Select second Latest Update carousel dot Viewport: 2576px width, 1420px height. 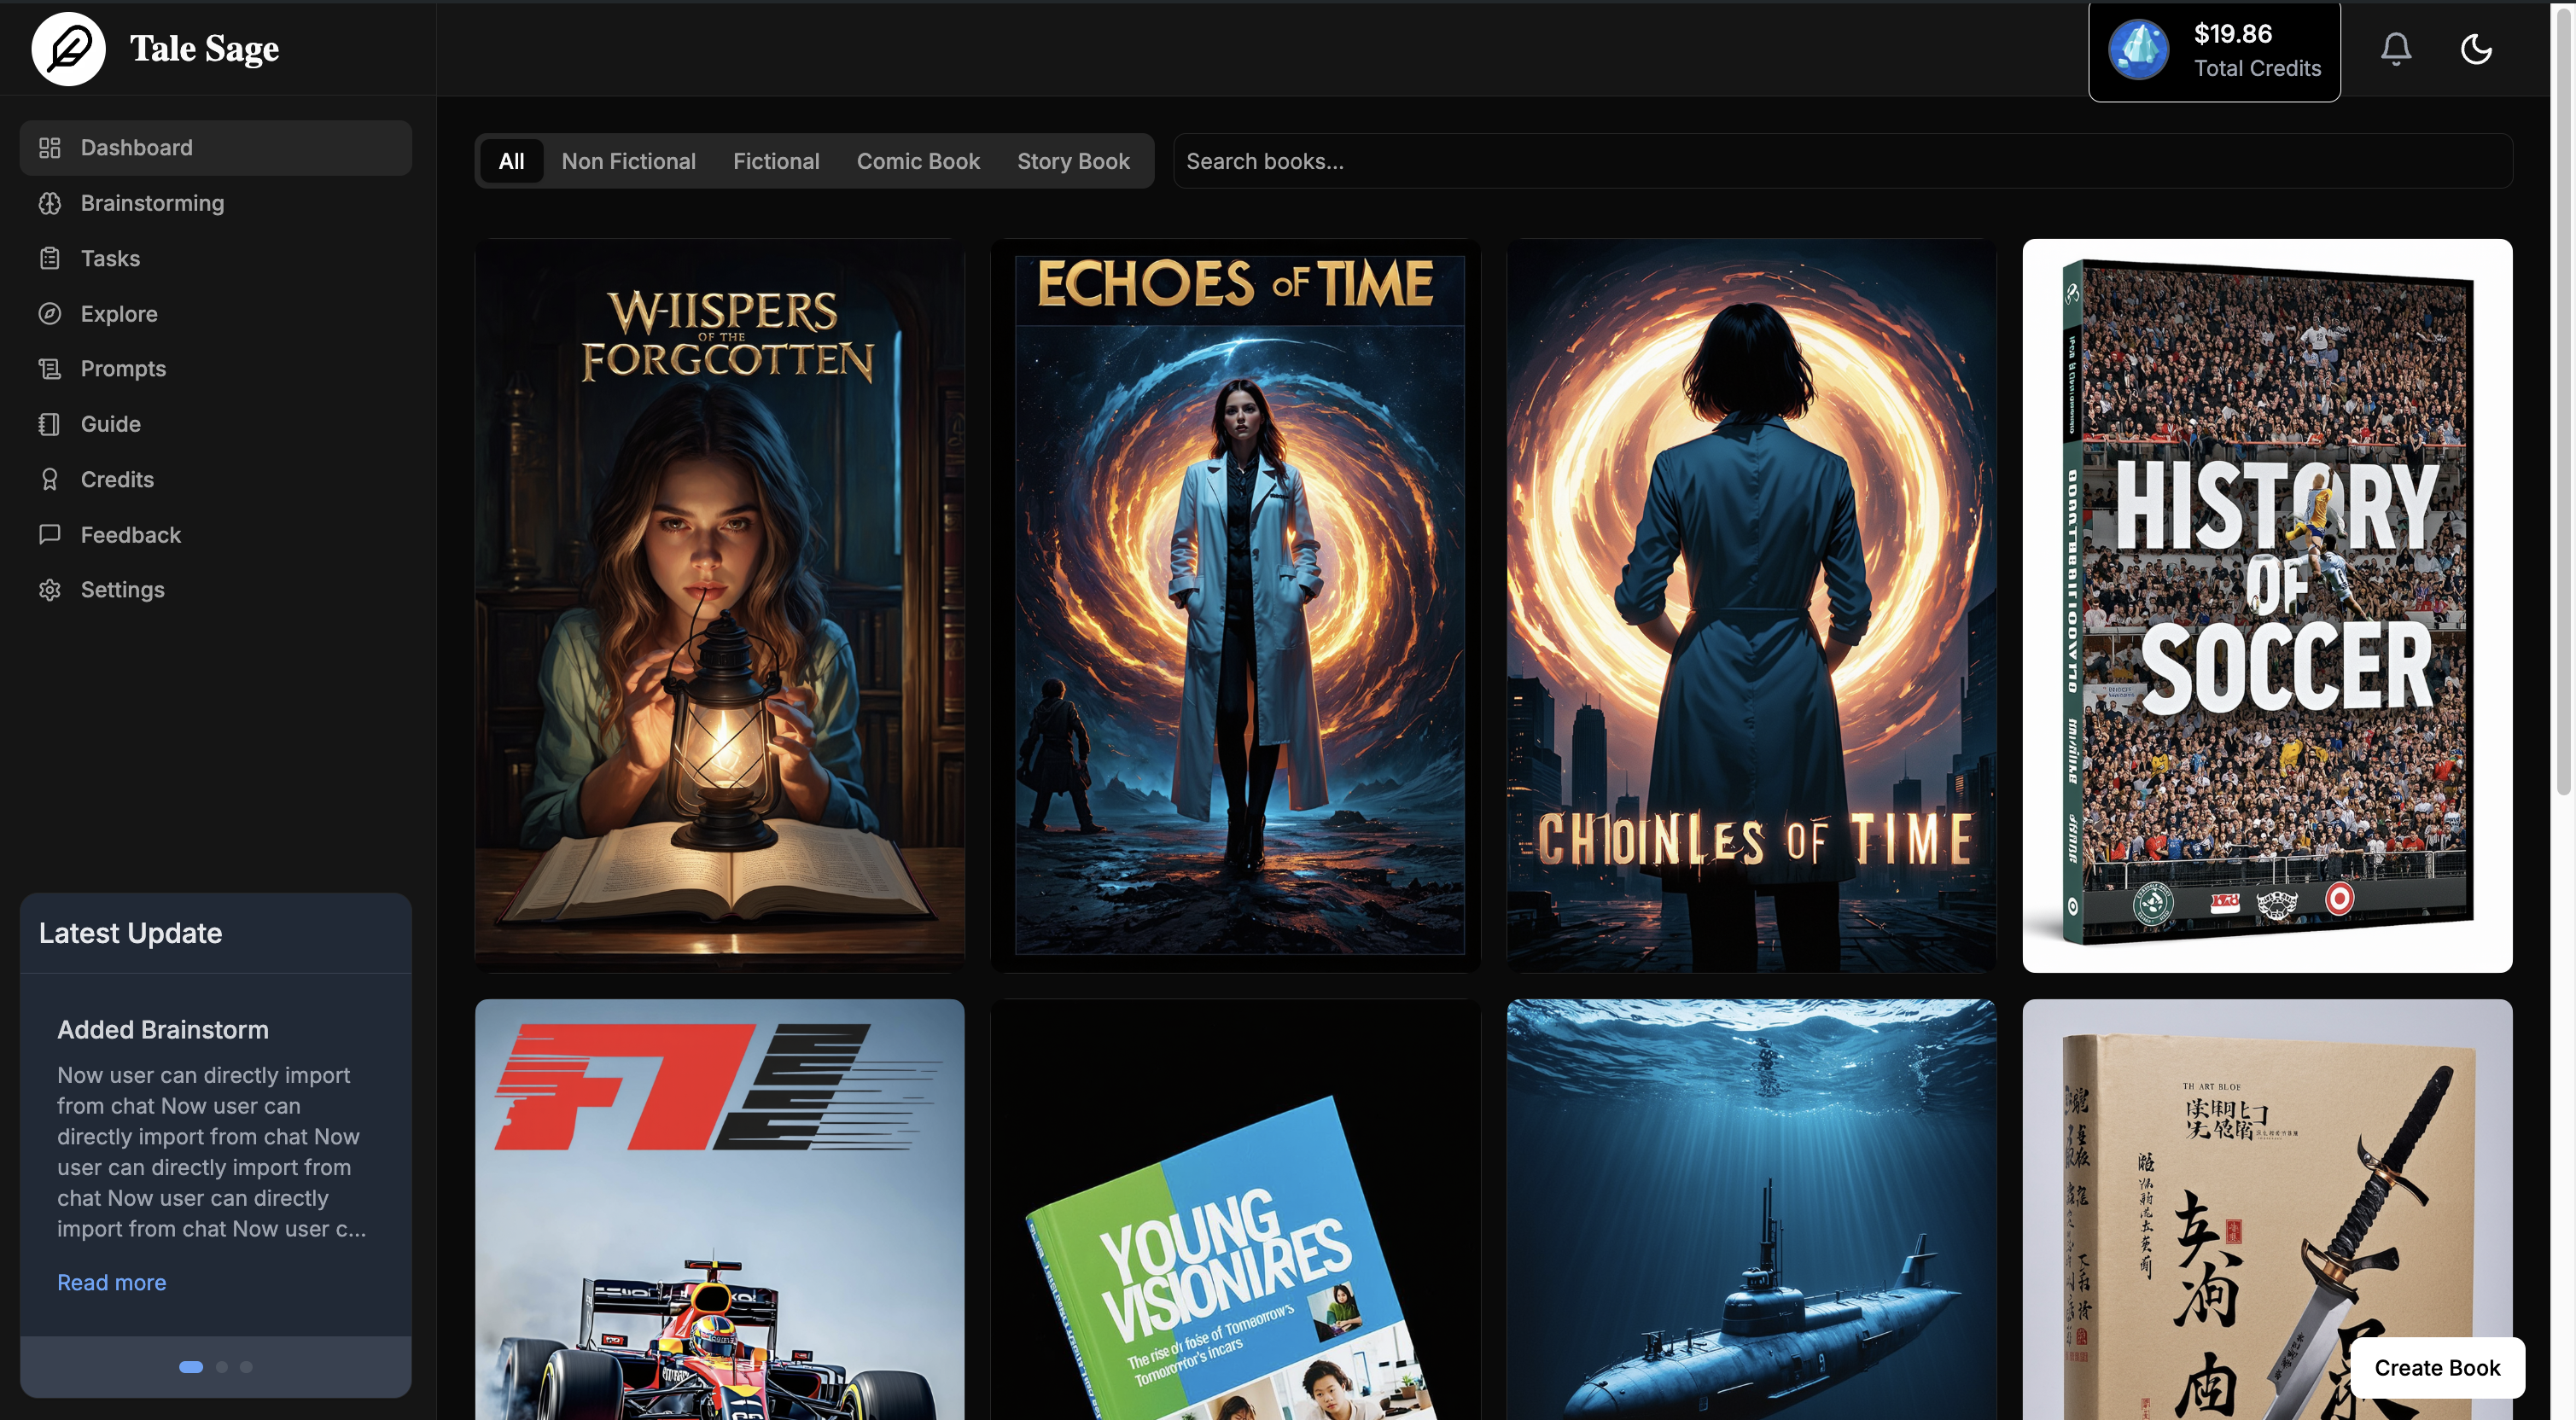click(222, 1367)
